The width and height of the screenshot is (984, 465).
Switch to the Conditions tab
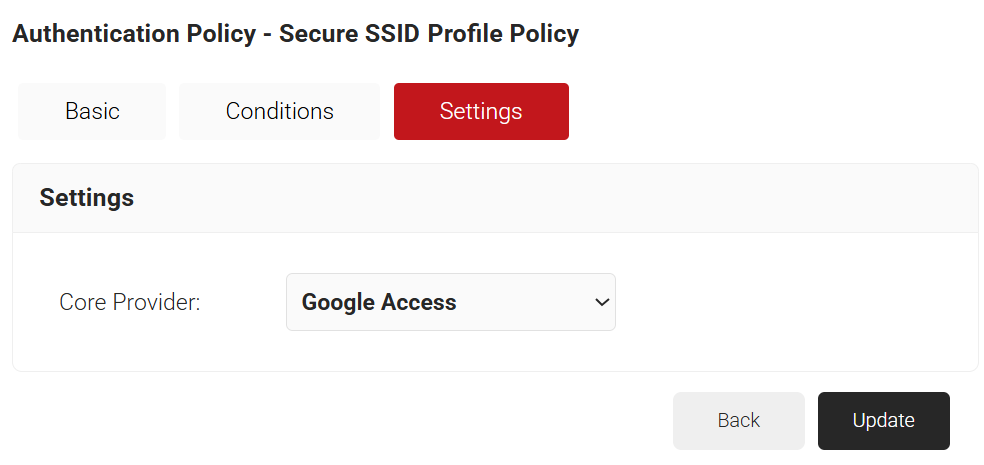pyautogui.click(x=279, y=111)
